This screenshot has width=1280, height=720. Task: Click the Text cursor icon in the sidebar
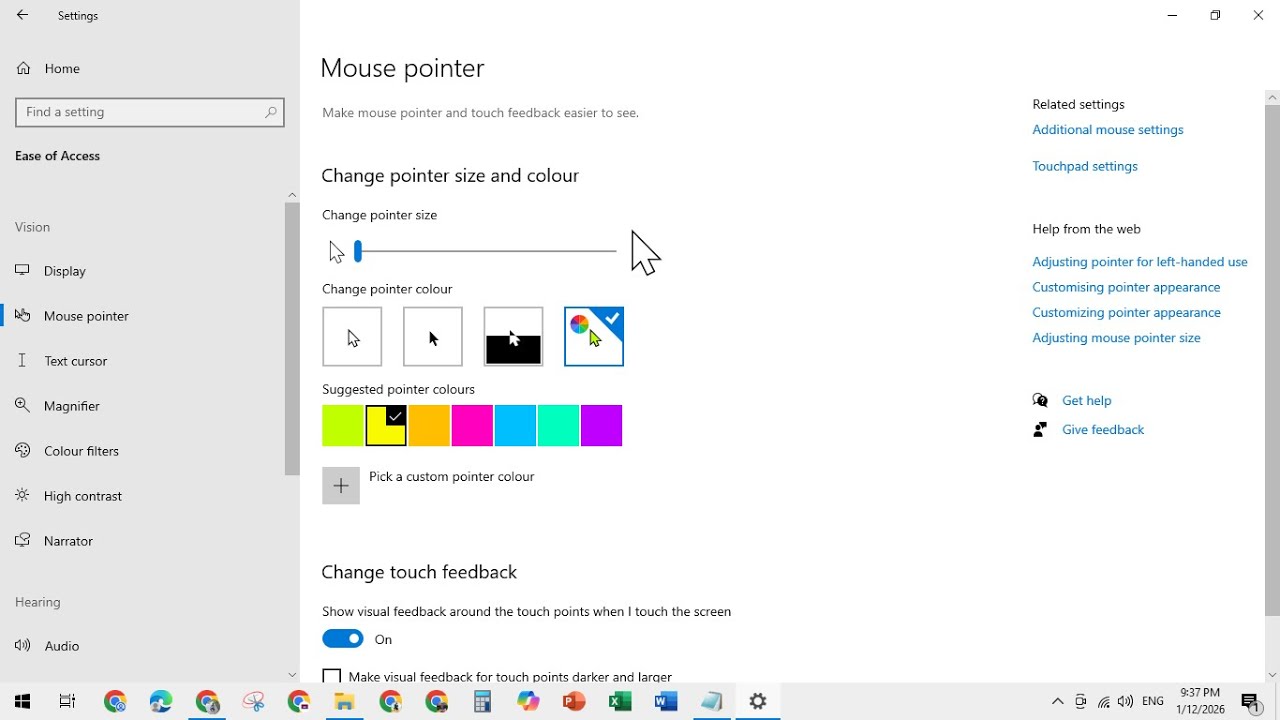(22, 361)
